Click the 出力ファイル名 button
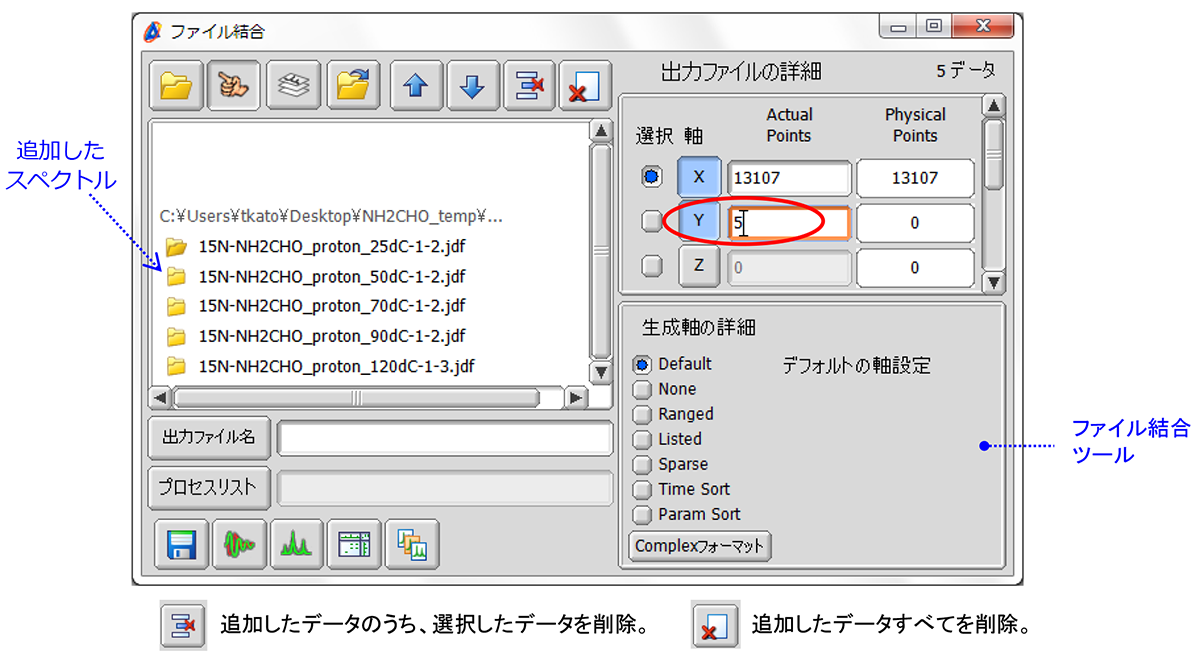This screenshot has width=1200, height=659. tap(209, 438)
